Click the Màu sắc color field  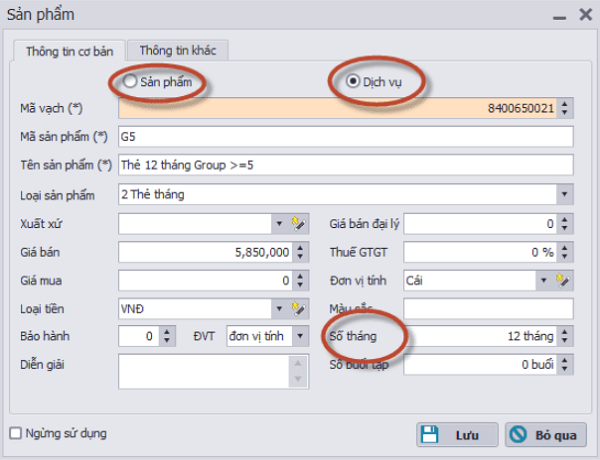[488, 308]
